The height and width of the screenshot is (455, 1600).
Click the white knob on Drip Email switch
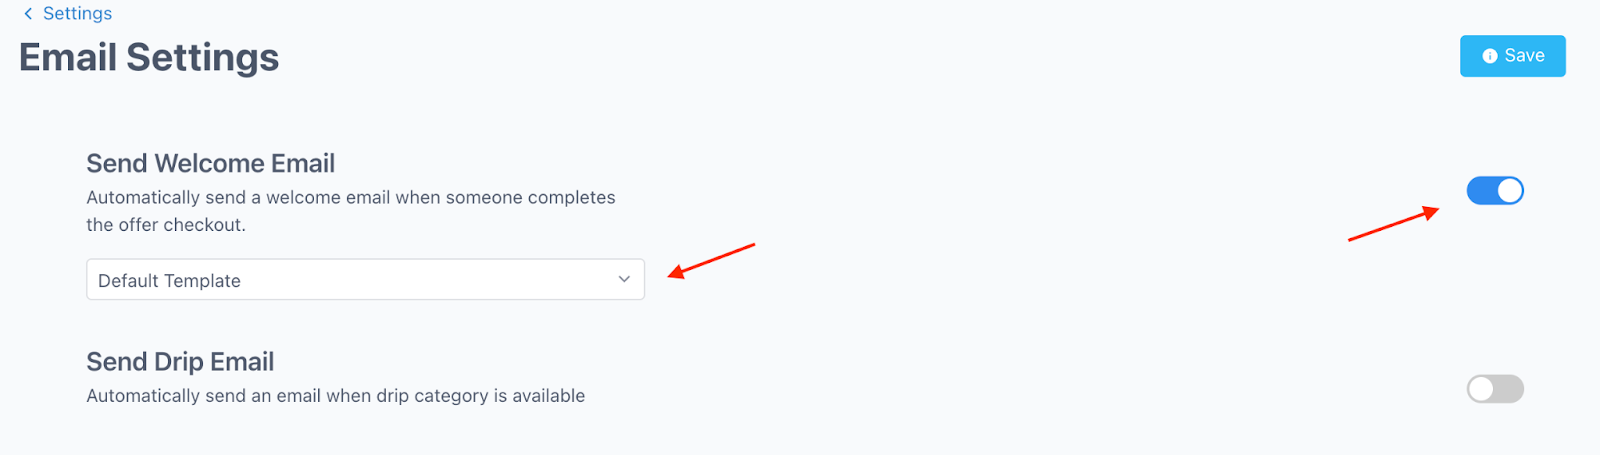coord(1481,389)
